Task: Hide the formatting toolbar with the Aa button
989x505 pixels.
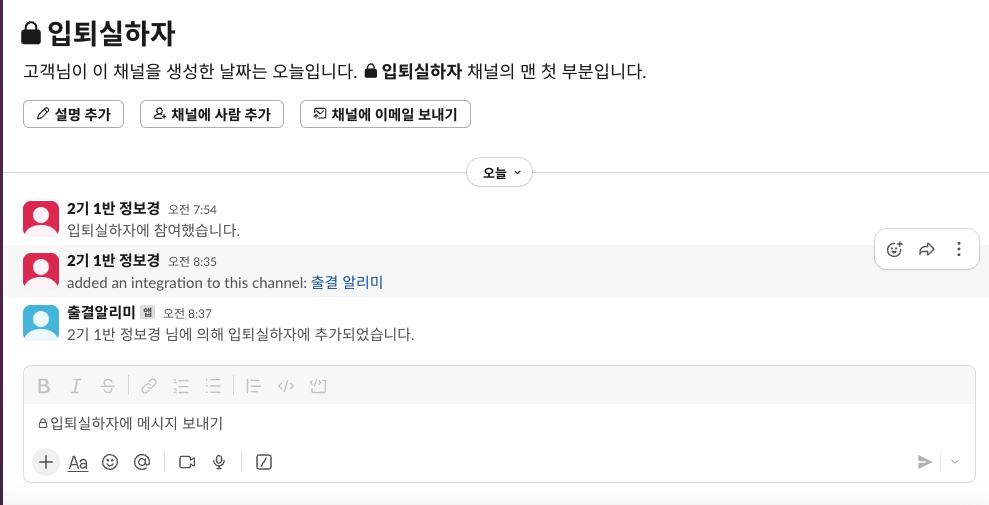Action: coord(78,462)
